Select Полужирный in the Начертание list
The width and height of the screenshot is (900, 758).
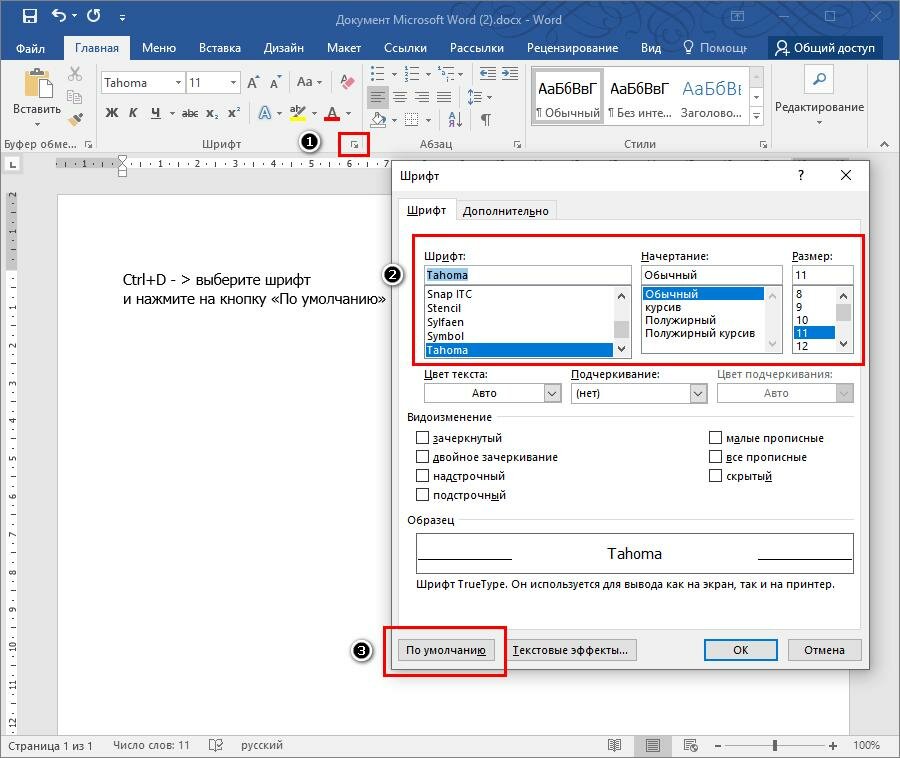point(680,320)
